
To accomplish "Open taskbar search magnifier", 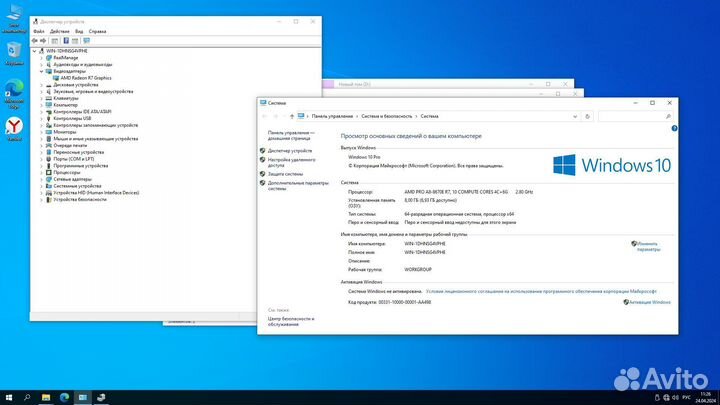I will pyautogui.click(x=27, y=398).
